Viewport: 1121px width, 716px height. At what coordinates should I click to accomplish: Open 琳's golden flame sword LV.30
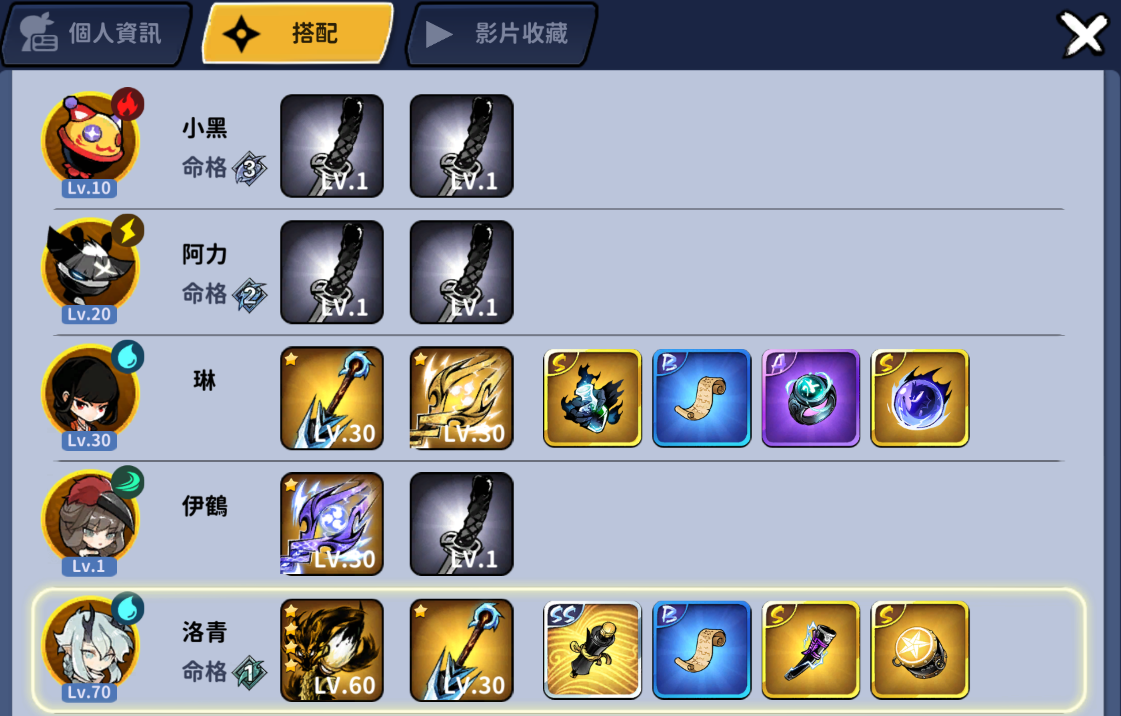(x=461, y=398)
